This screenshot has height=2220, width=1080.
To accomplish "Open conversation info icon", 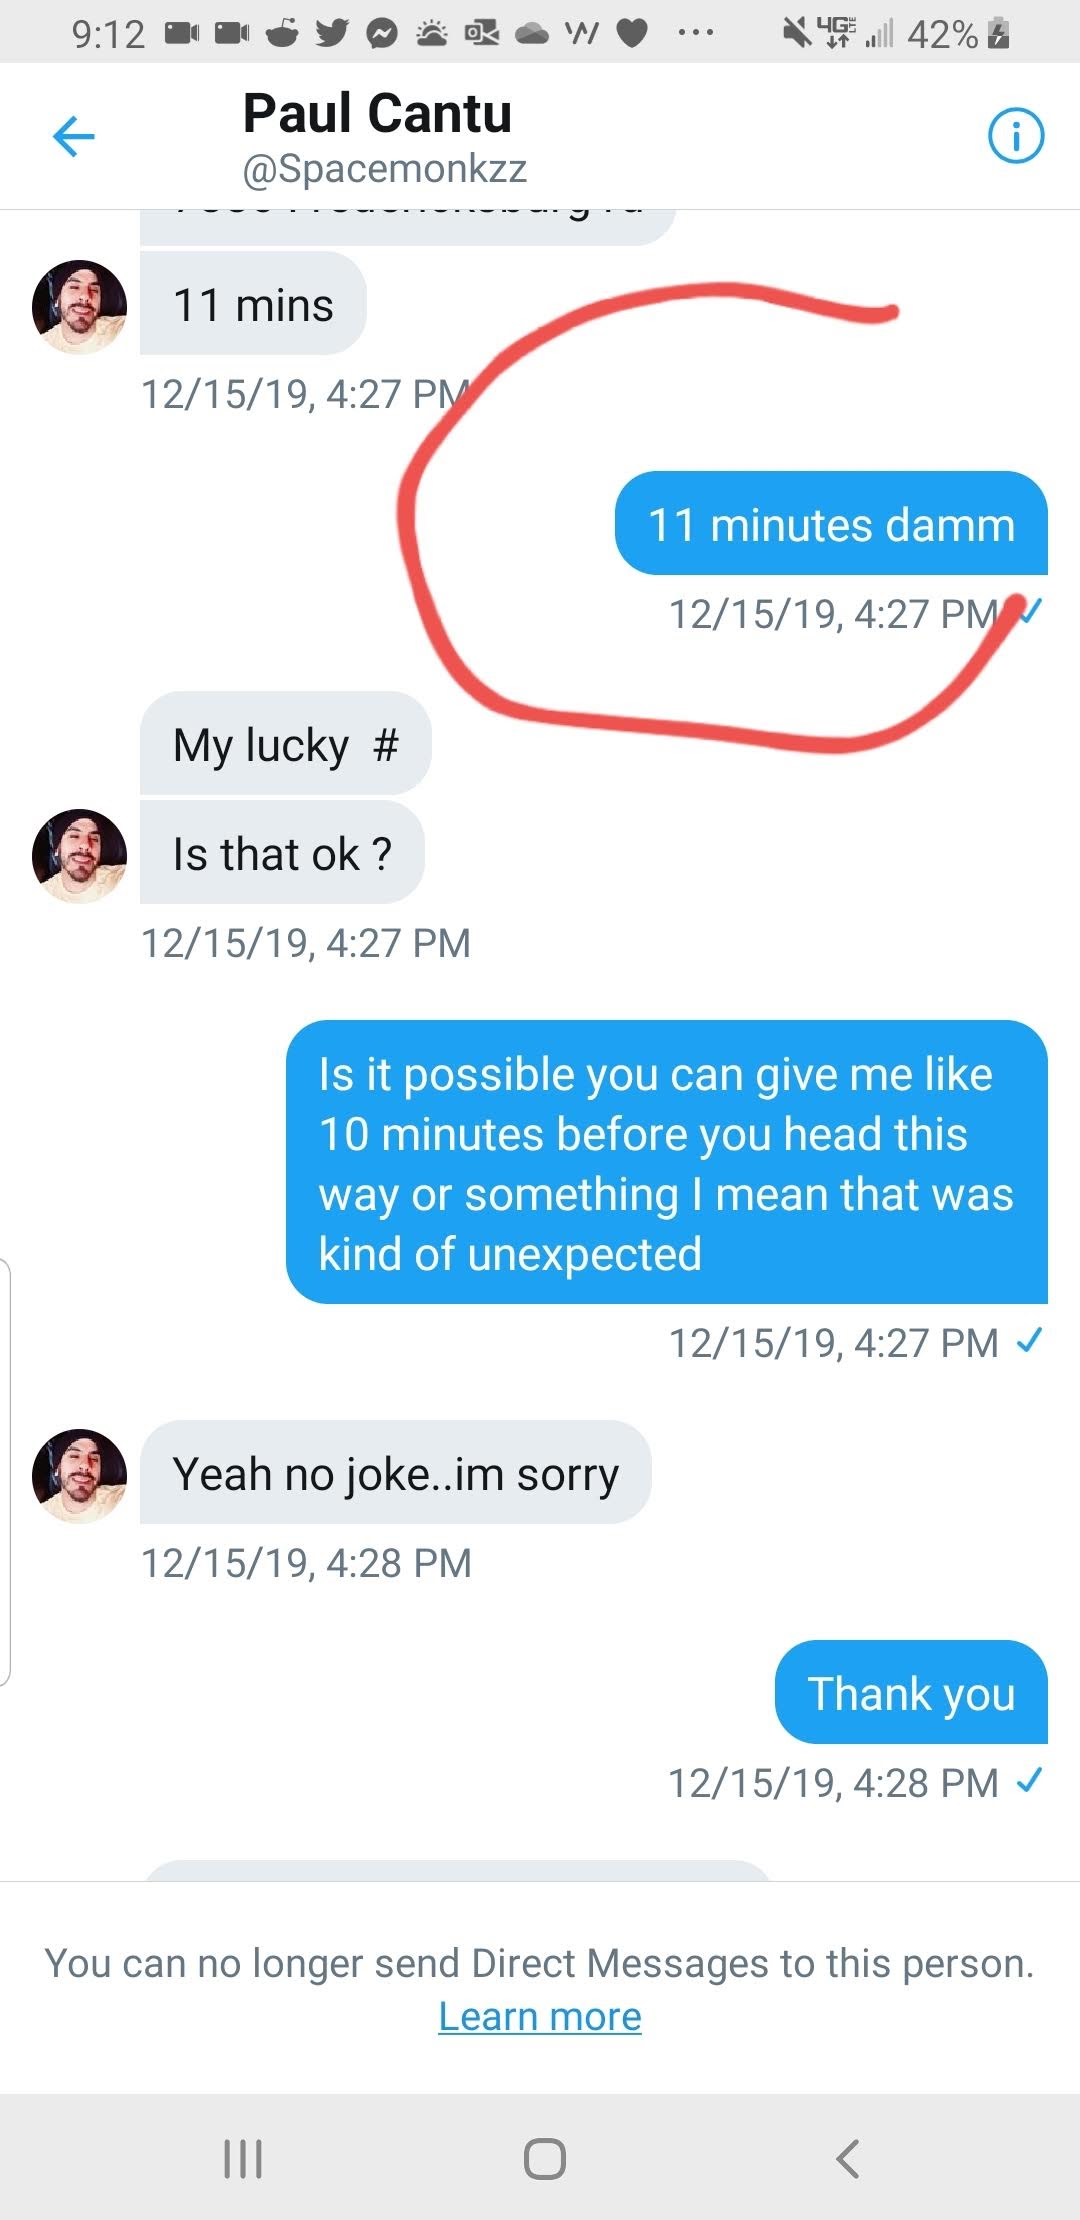I will point(1015,136).
